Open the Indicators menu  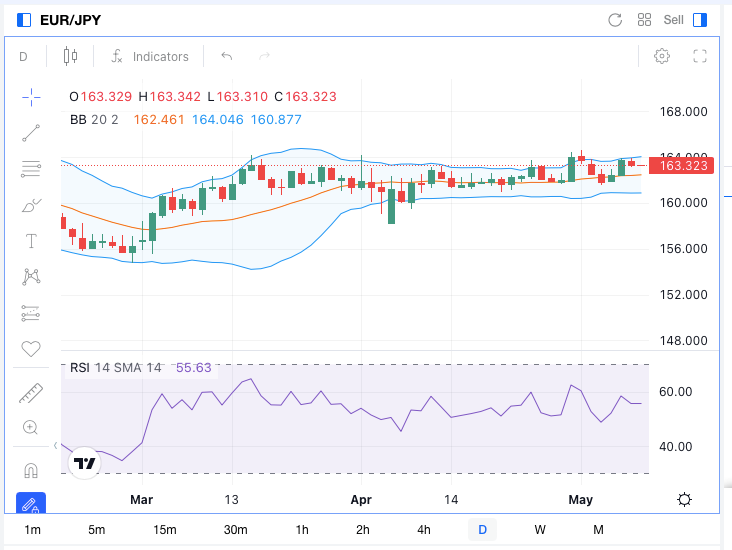tap(150, 56)
